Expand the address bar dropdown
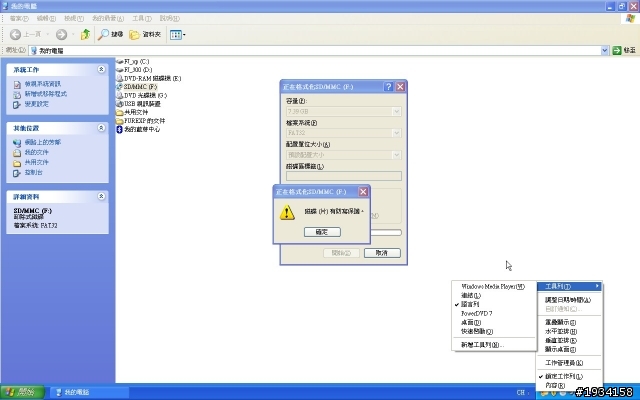 [604, 50]
